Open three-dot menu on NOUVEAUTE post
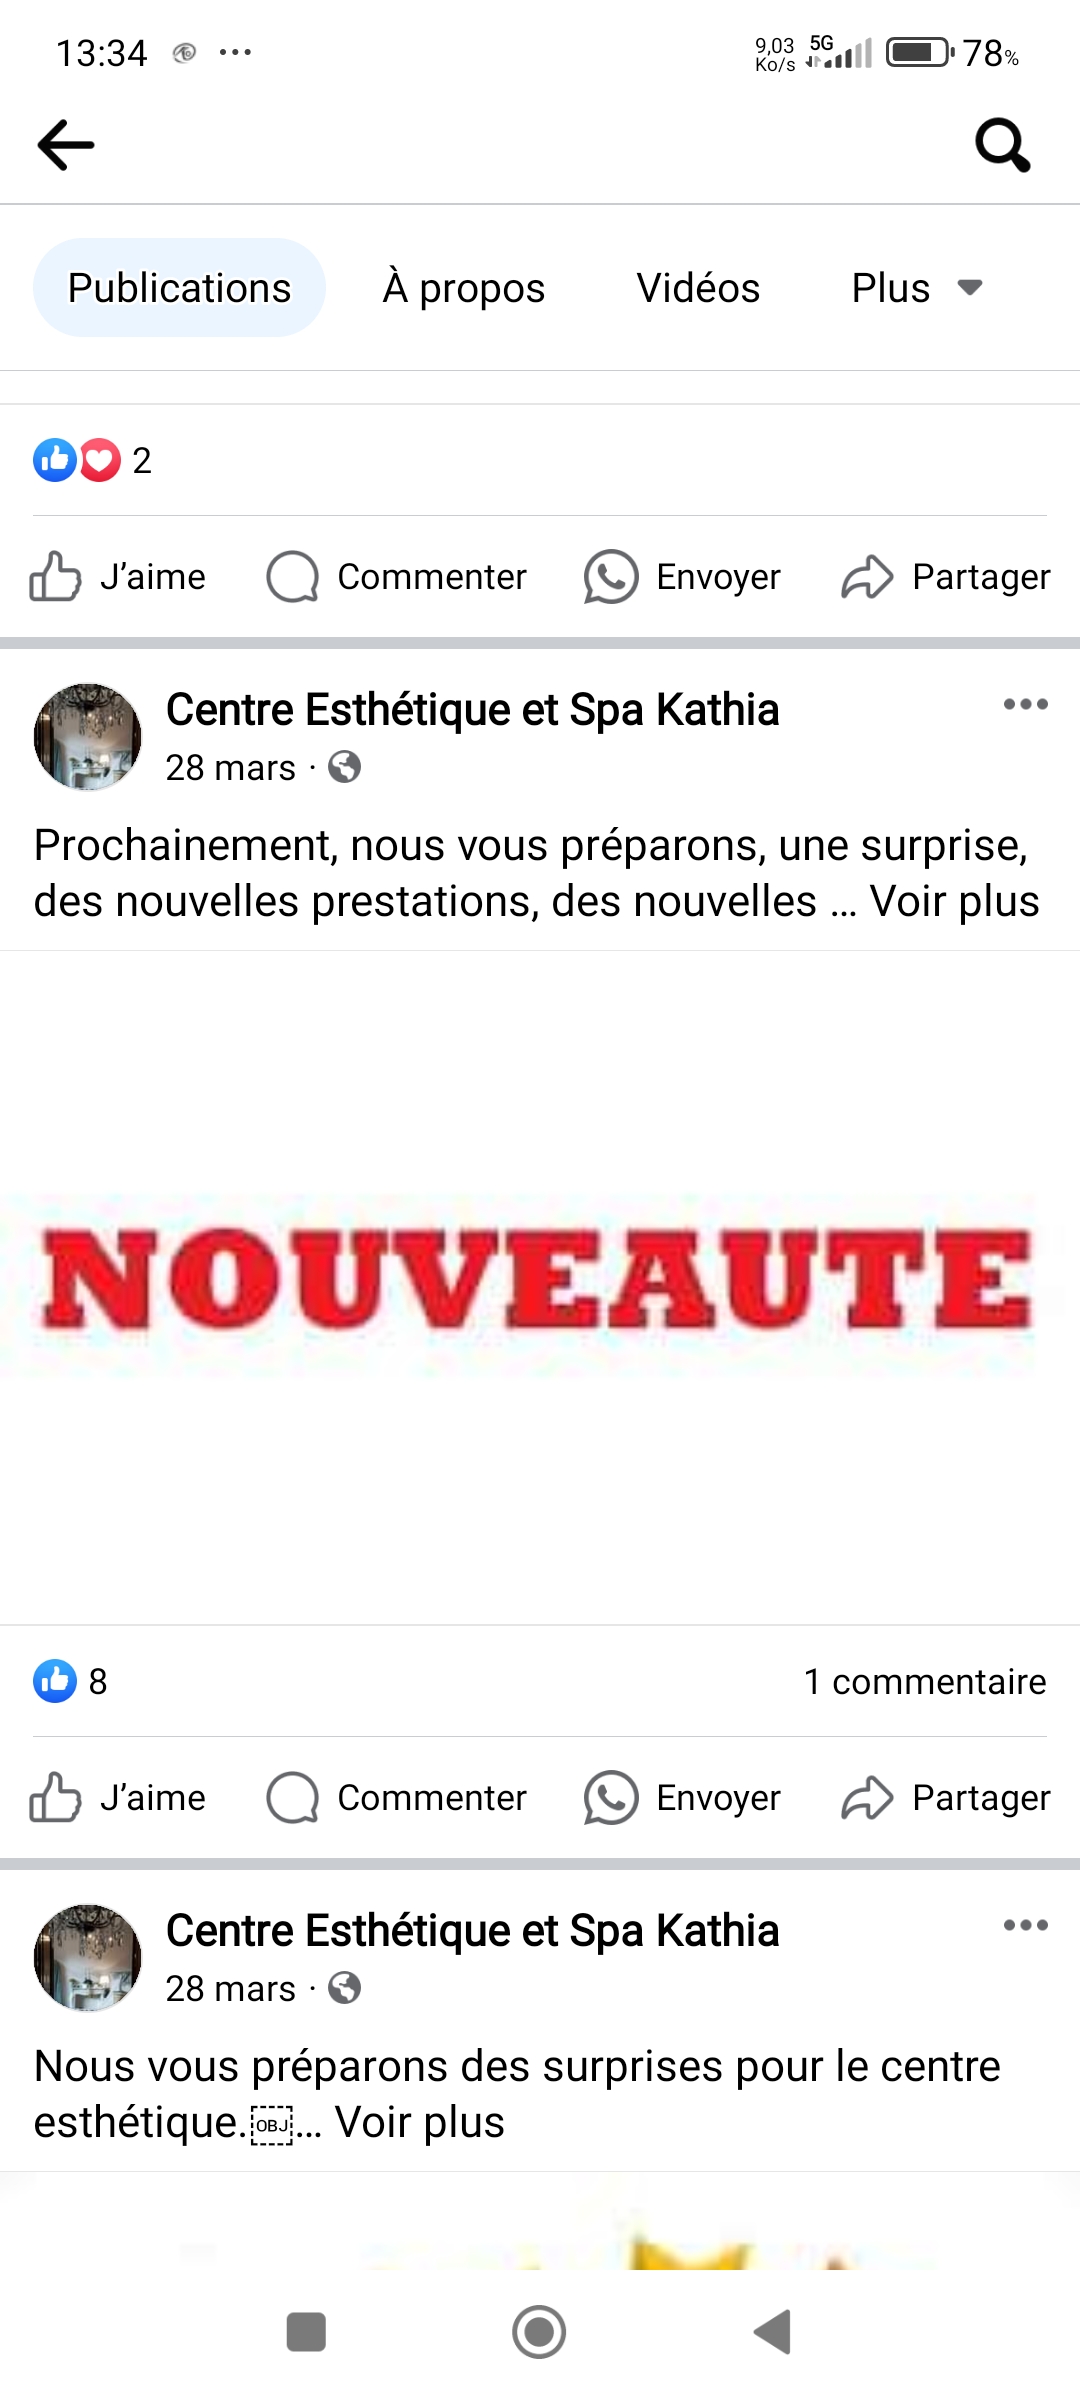Screen dimensions: 1080x2400 pos(1026,704)
